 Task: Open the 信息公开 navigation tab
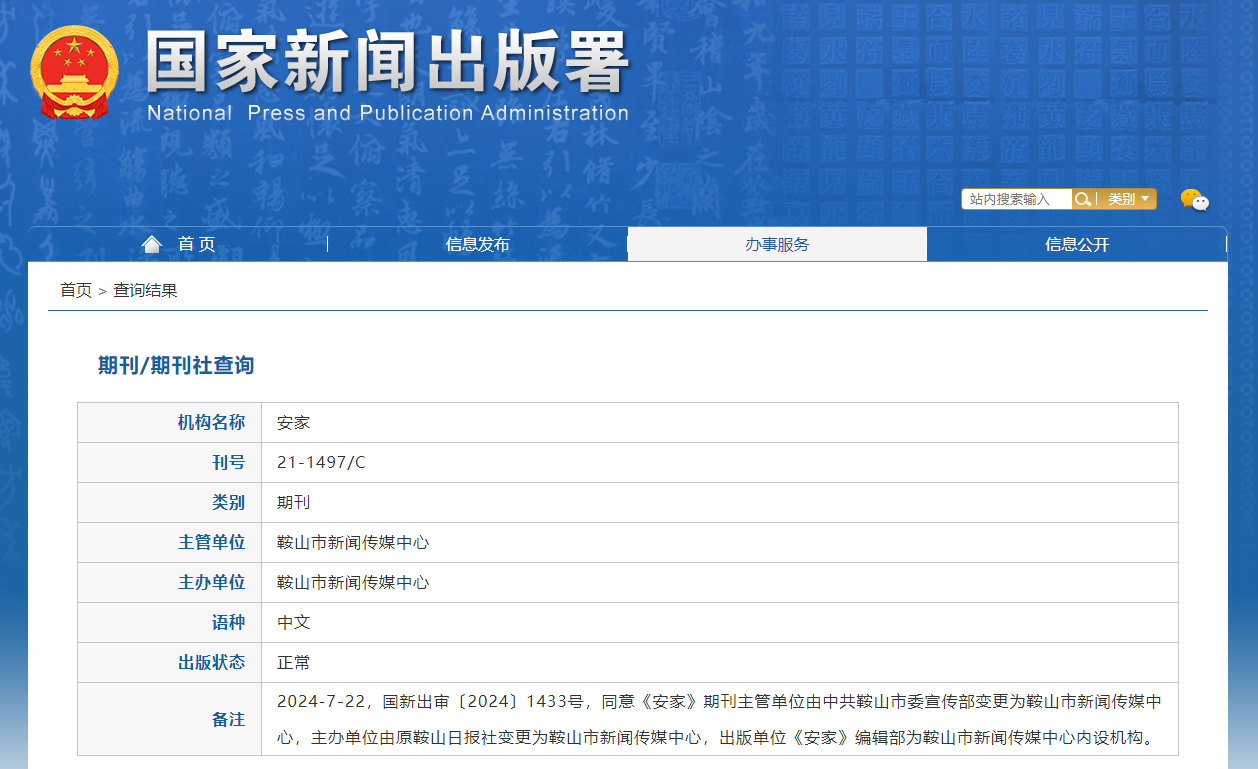(1077, 244)
